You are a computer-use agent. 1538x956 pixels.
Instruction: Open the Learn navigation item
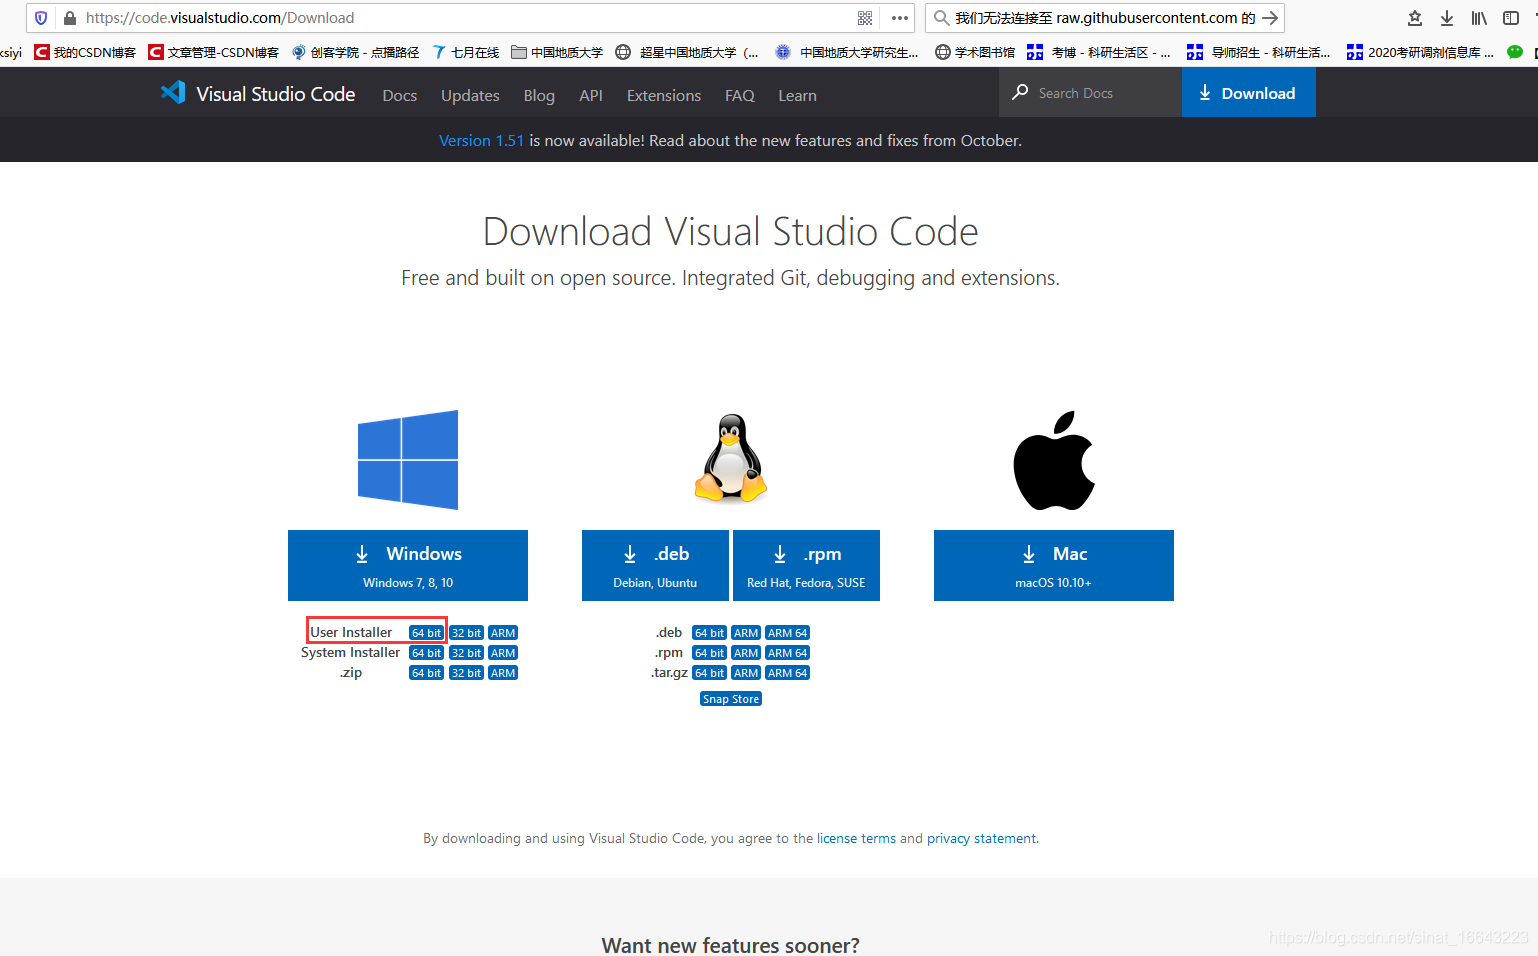pyautogui.click(x=797, y=95)
